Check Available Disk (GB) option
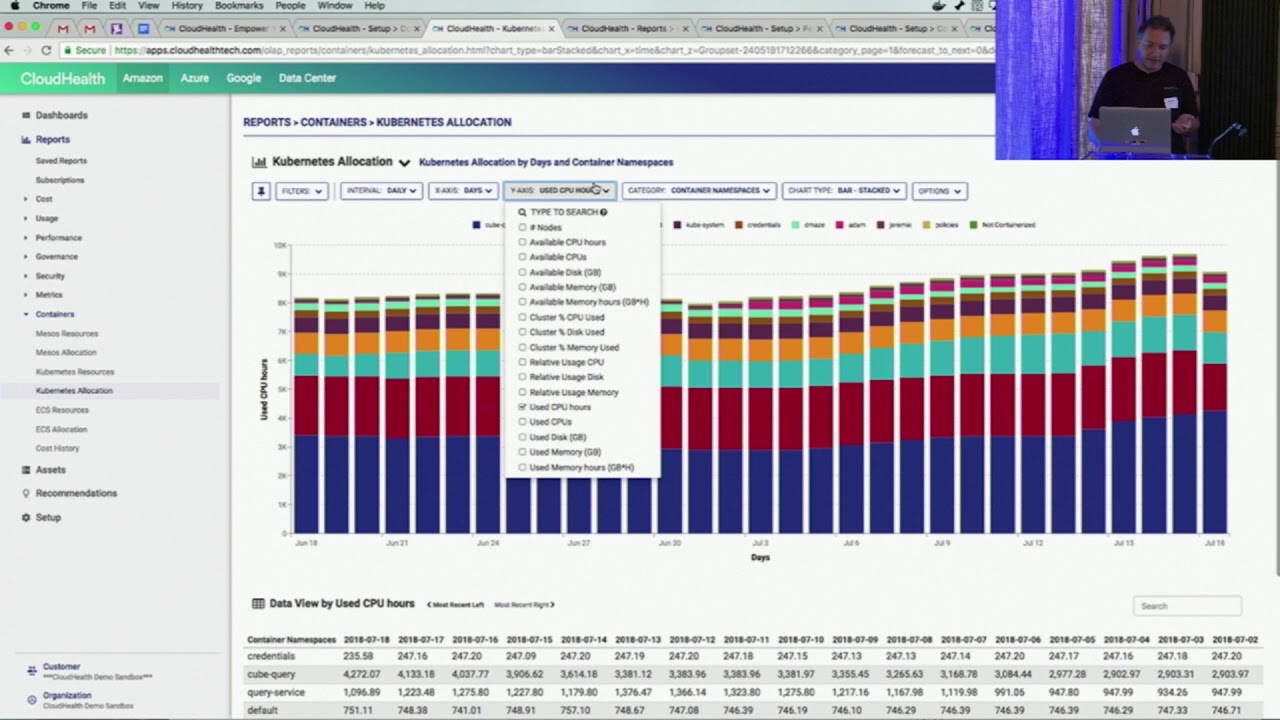Image resolution: width=1280 pixels, height=720 pixels. coord(522,272)
